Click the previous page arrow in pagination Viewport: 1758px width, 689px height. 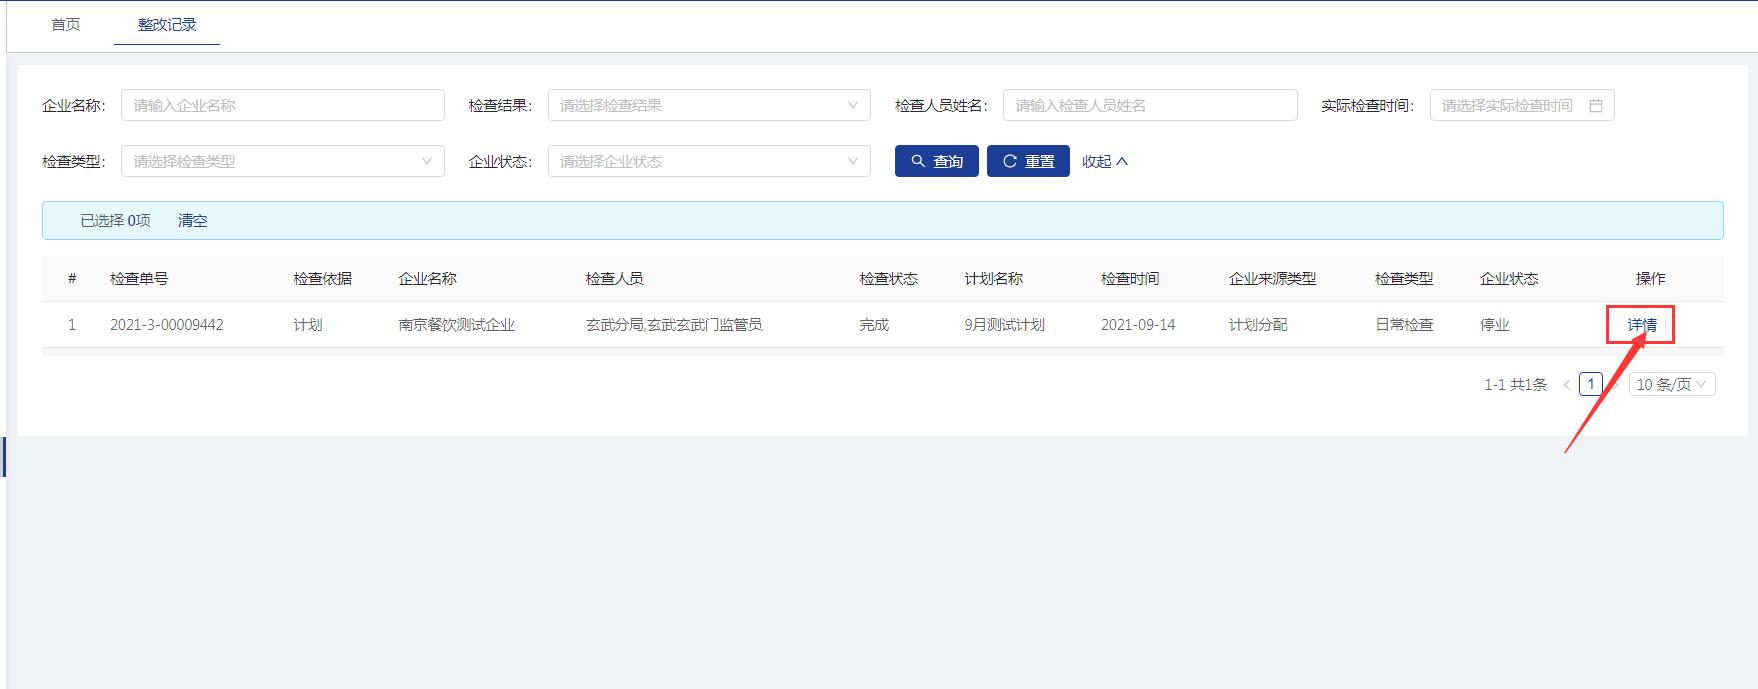tap(1566, 385)
